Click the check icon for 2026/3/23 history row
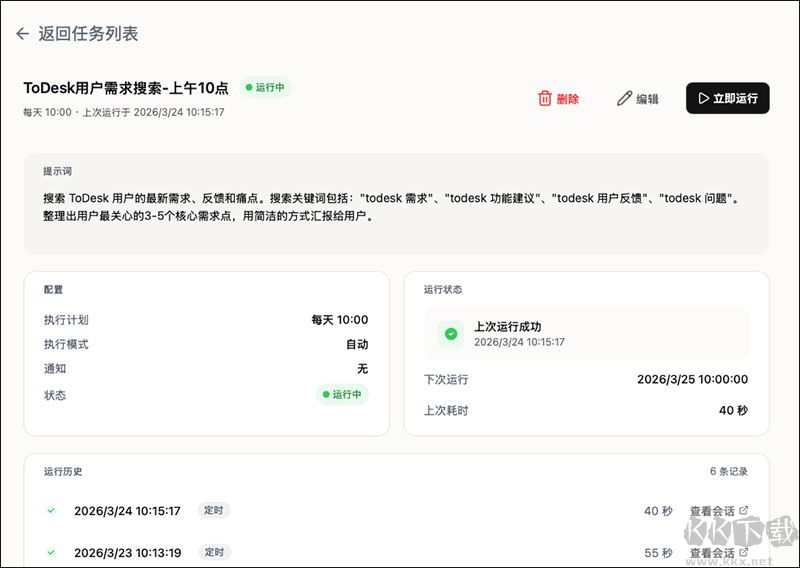 click(x=51, y=552)
